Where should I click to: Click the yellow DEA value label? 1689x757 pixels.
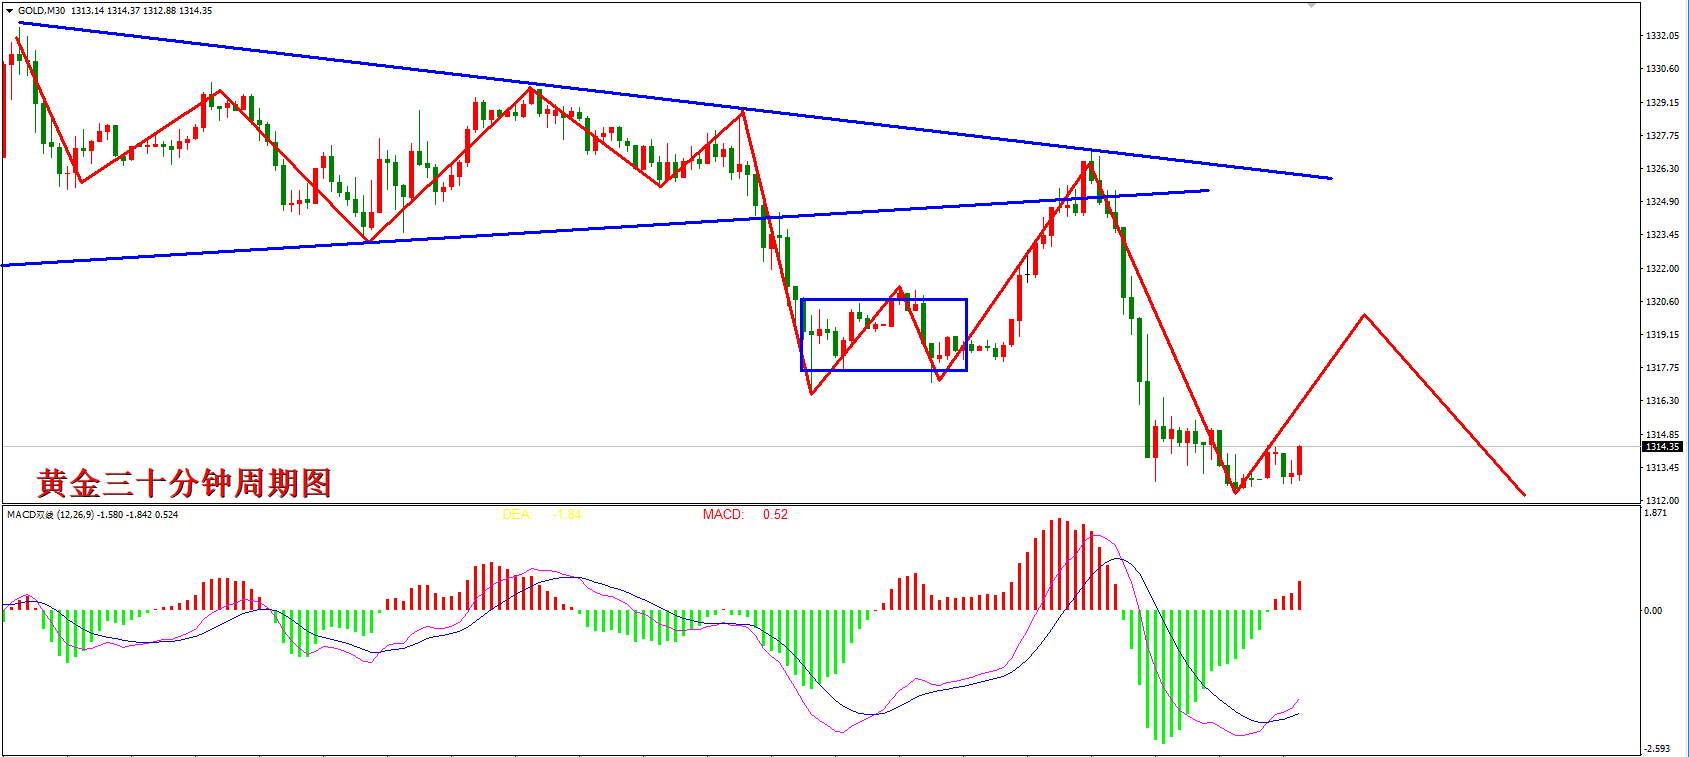coord(541,515)
